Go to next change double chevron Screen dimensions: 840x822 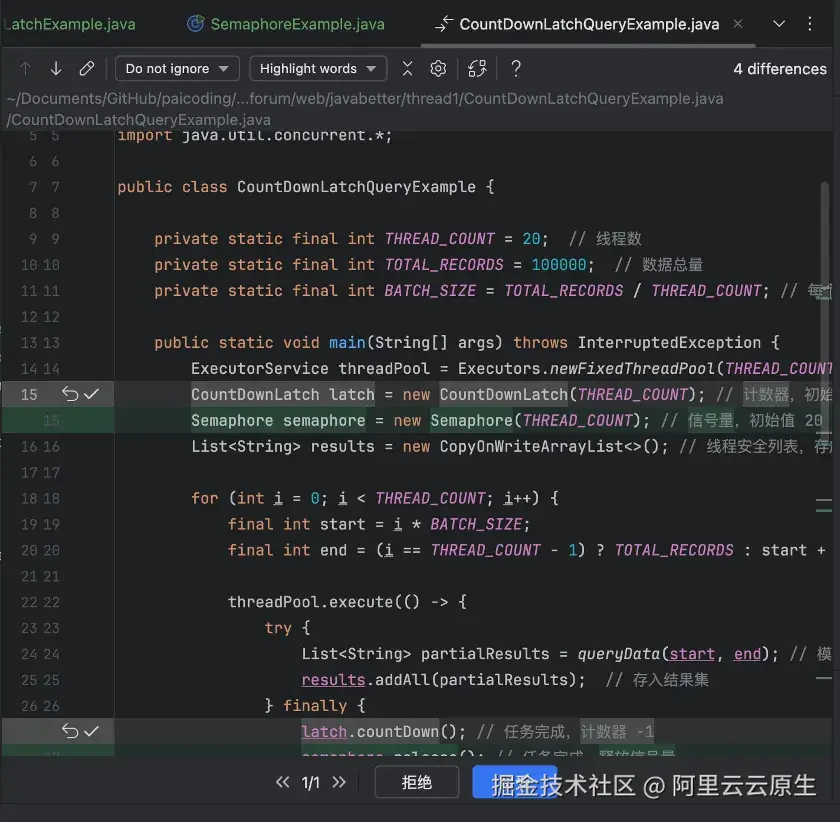339,782
